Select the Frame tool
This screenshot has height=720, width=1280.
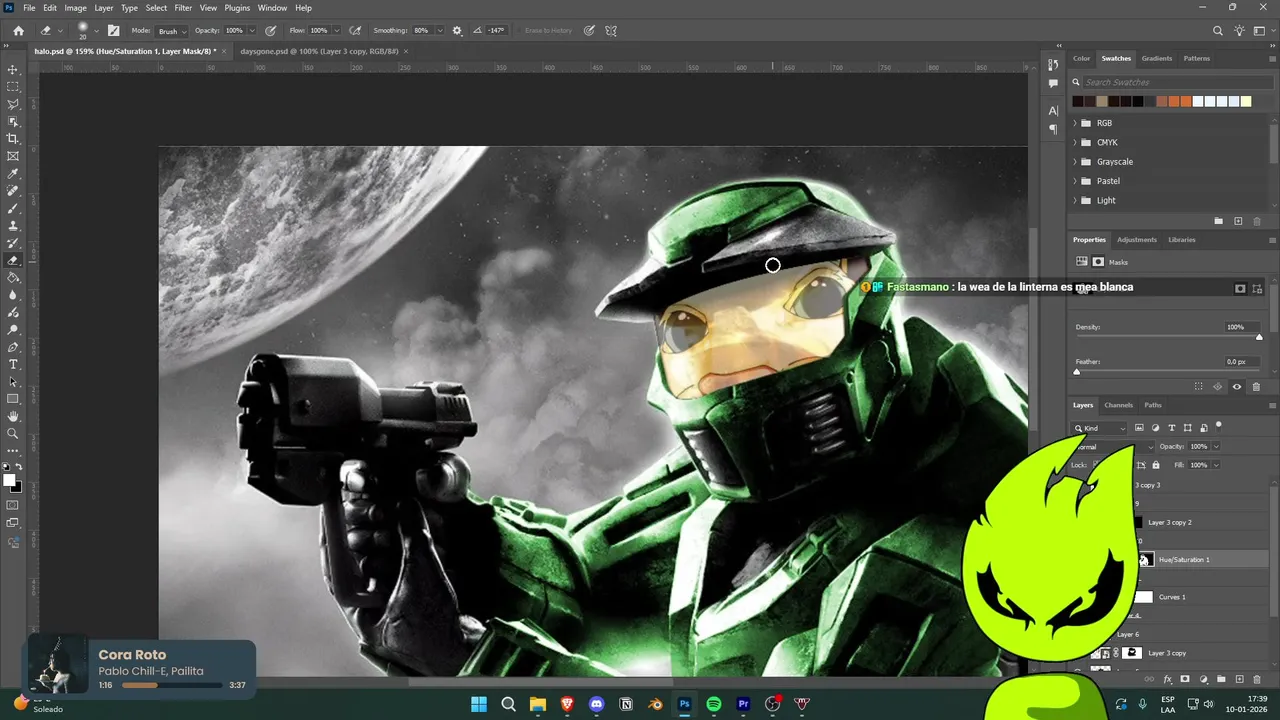pyautogui.click(x=13, y=156)
